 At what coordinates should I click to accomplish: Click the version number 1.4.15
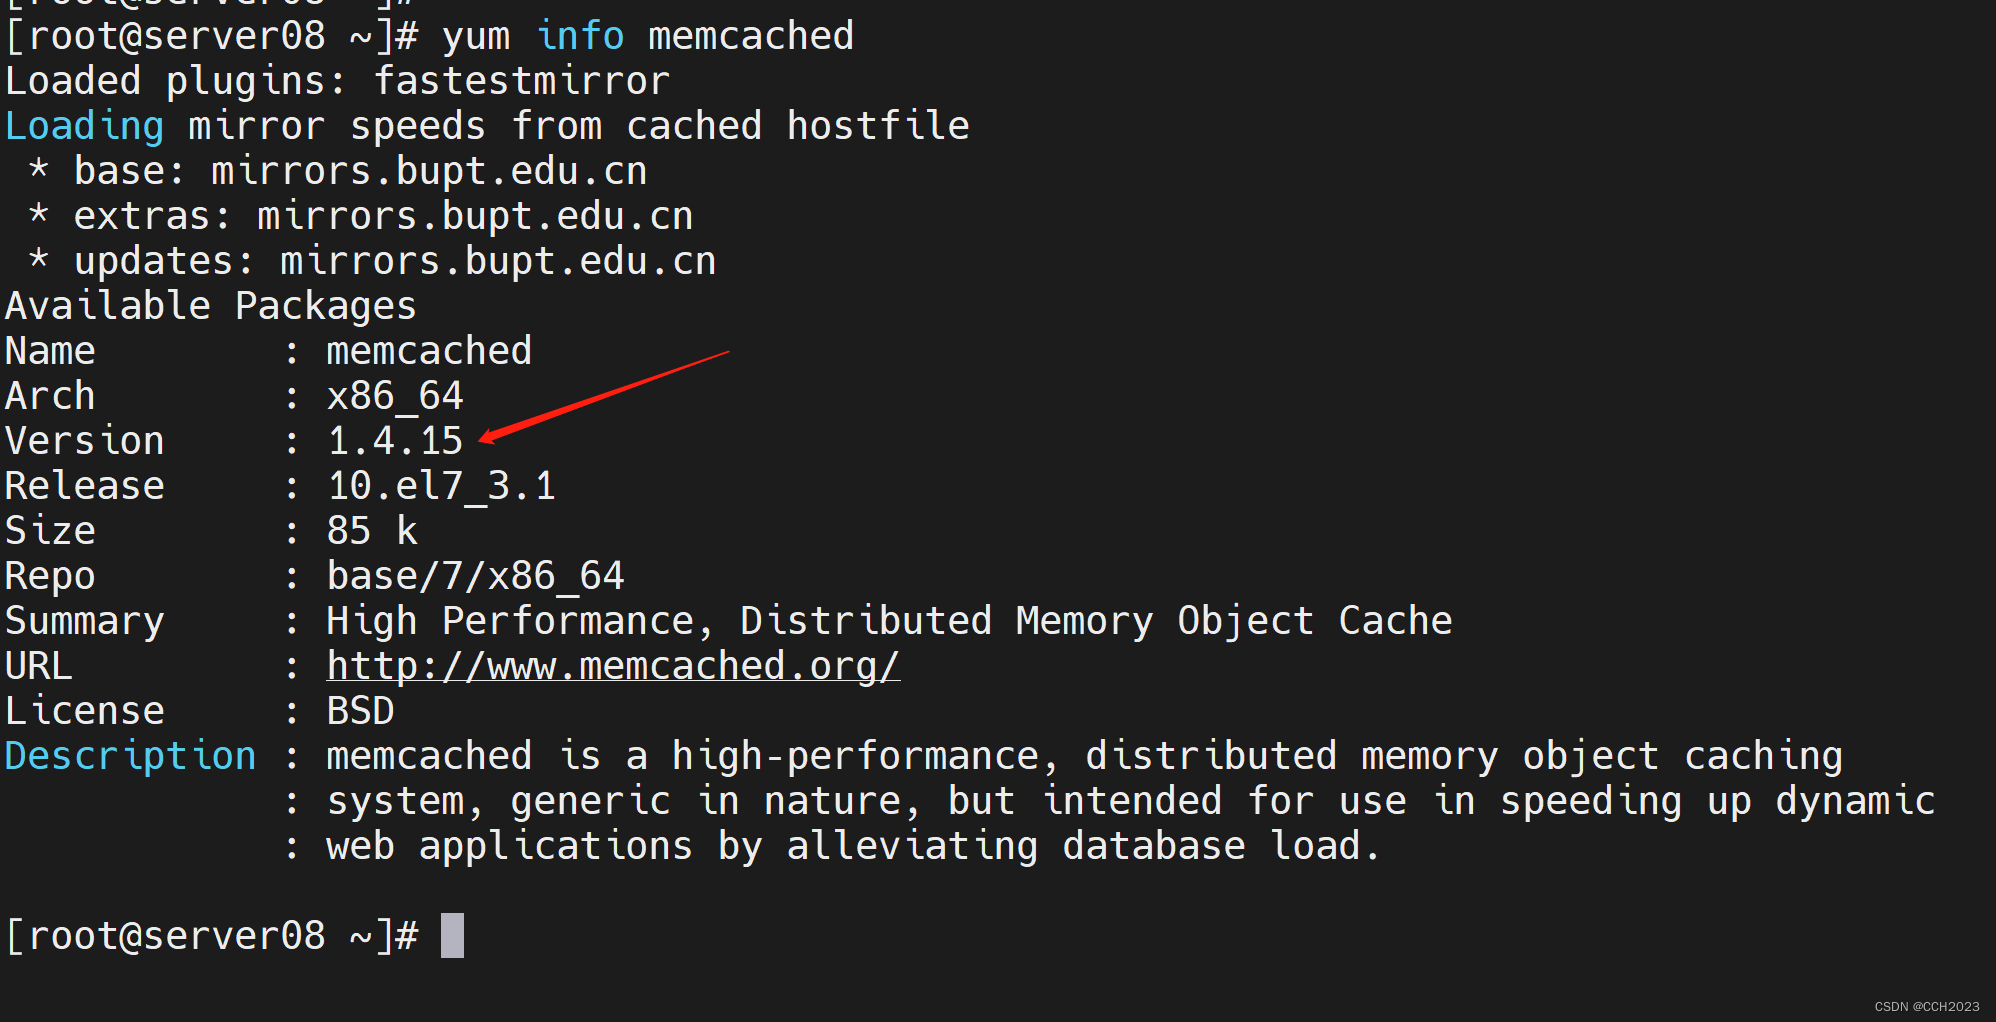pyautogui.click(x=395, y=441)
